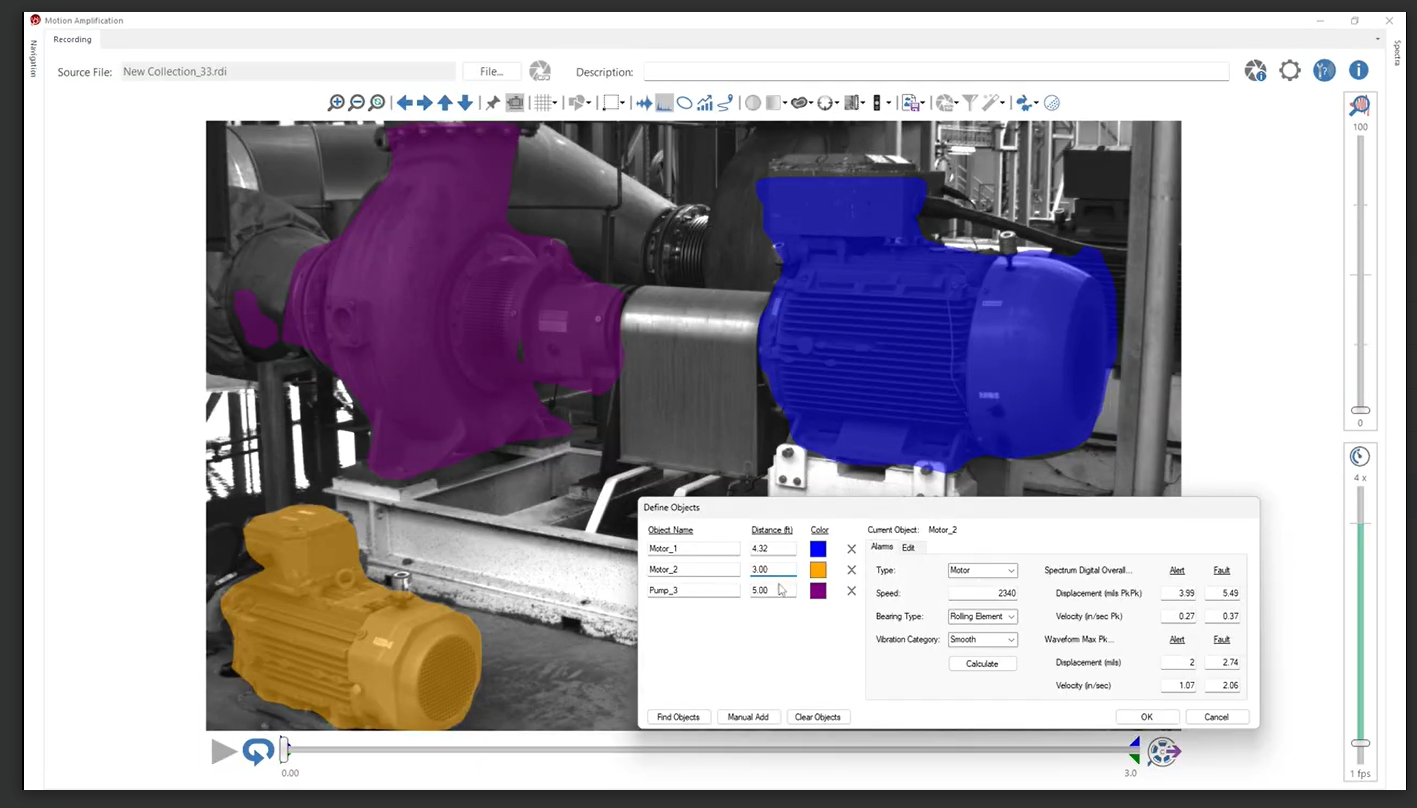Open the Type dropdown showing Motor
This screenshot has height=808, width=1417.
tap(982, 570)
